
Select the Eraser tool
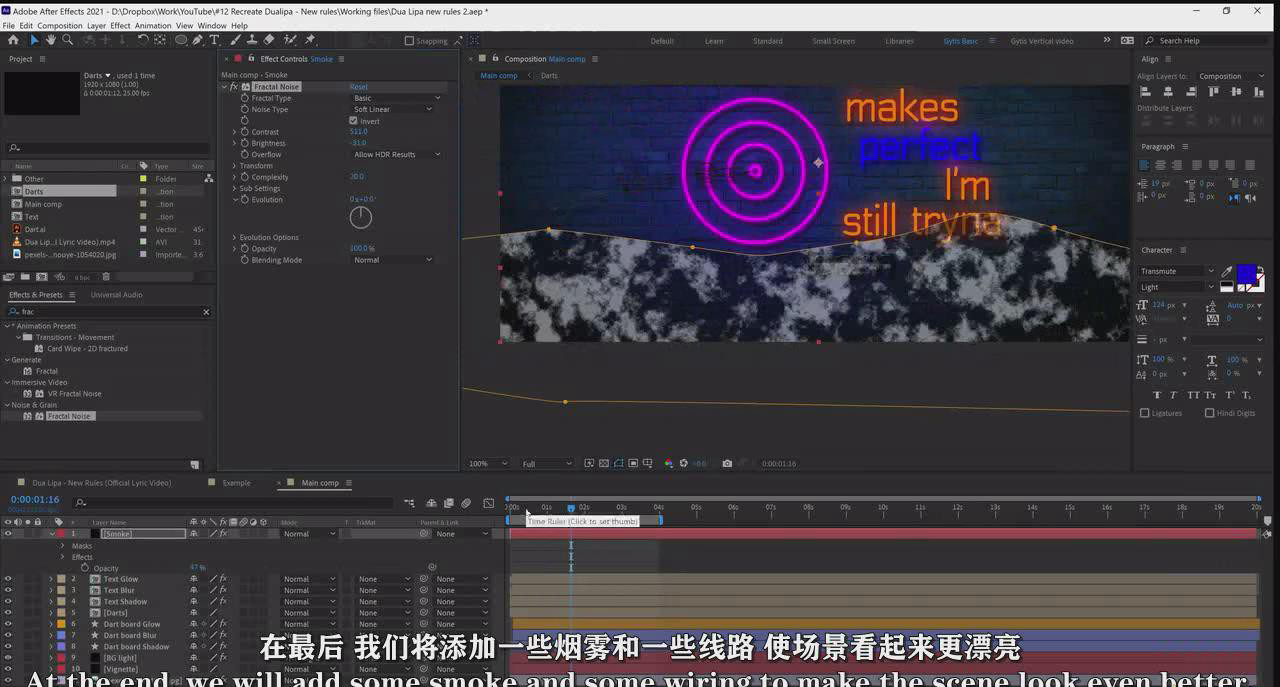click(x=269, y=40)
